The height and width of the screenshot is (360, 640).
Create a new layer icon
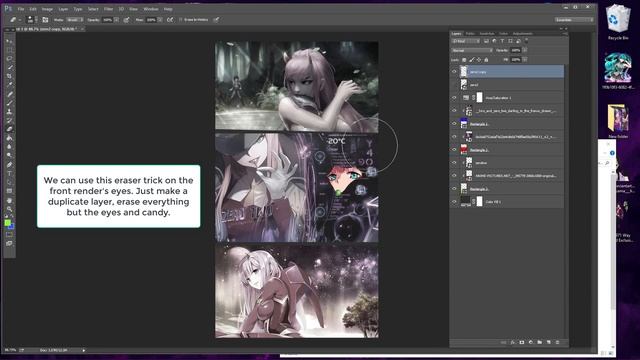549,342
